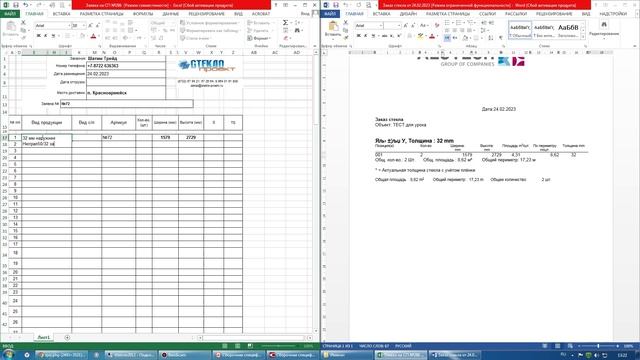This screenshot has height=360, width=640.
Task: Click Undo arrow in Excel quick access toolbar
Action: (x=26, y=5)
